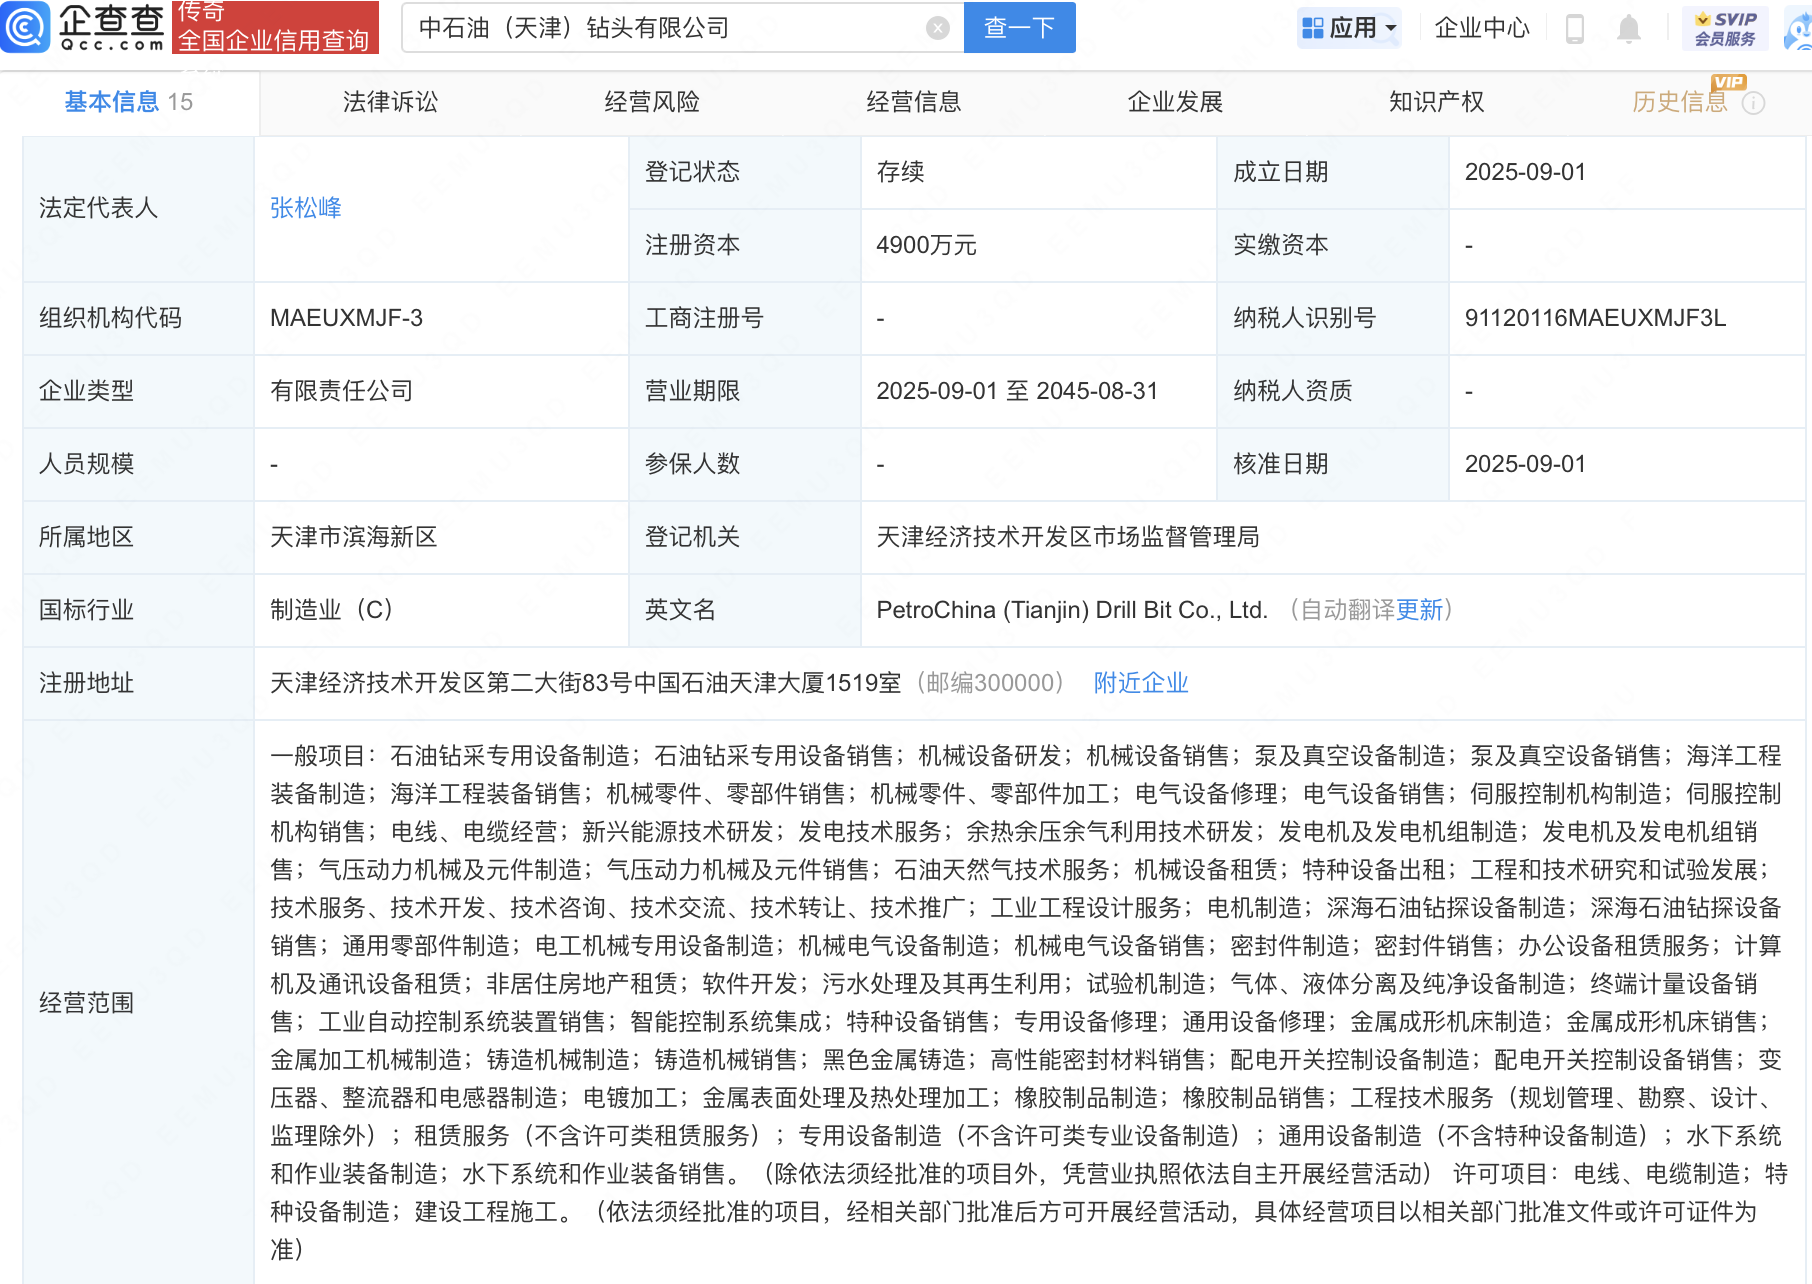Open the 附近企业 link
The image size is (1812, 1284).
click(x=1141, y=683)
